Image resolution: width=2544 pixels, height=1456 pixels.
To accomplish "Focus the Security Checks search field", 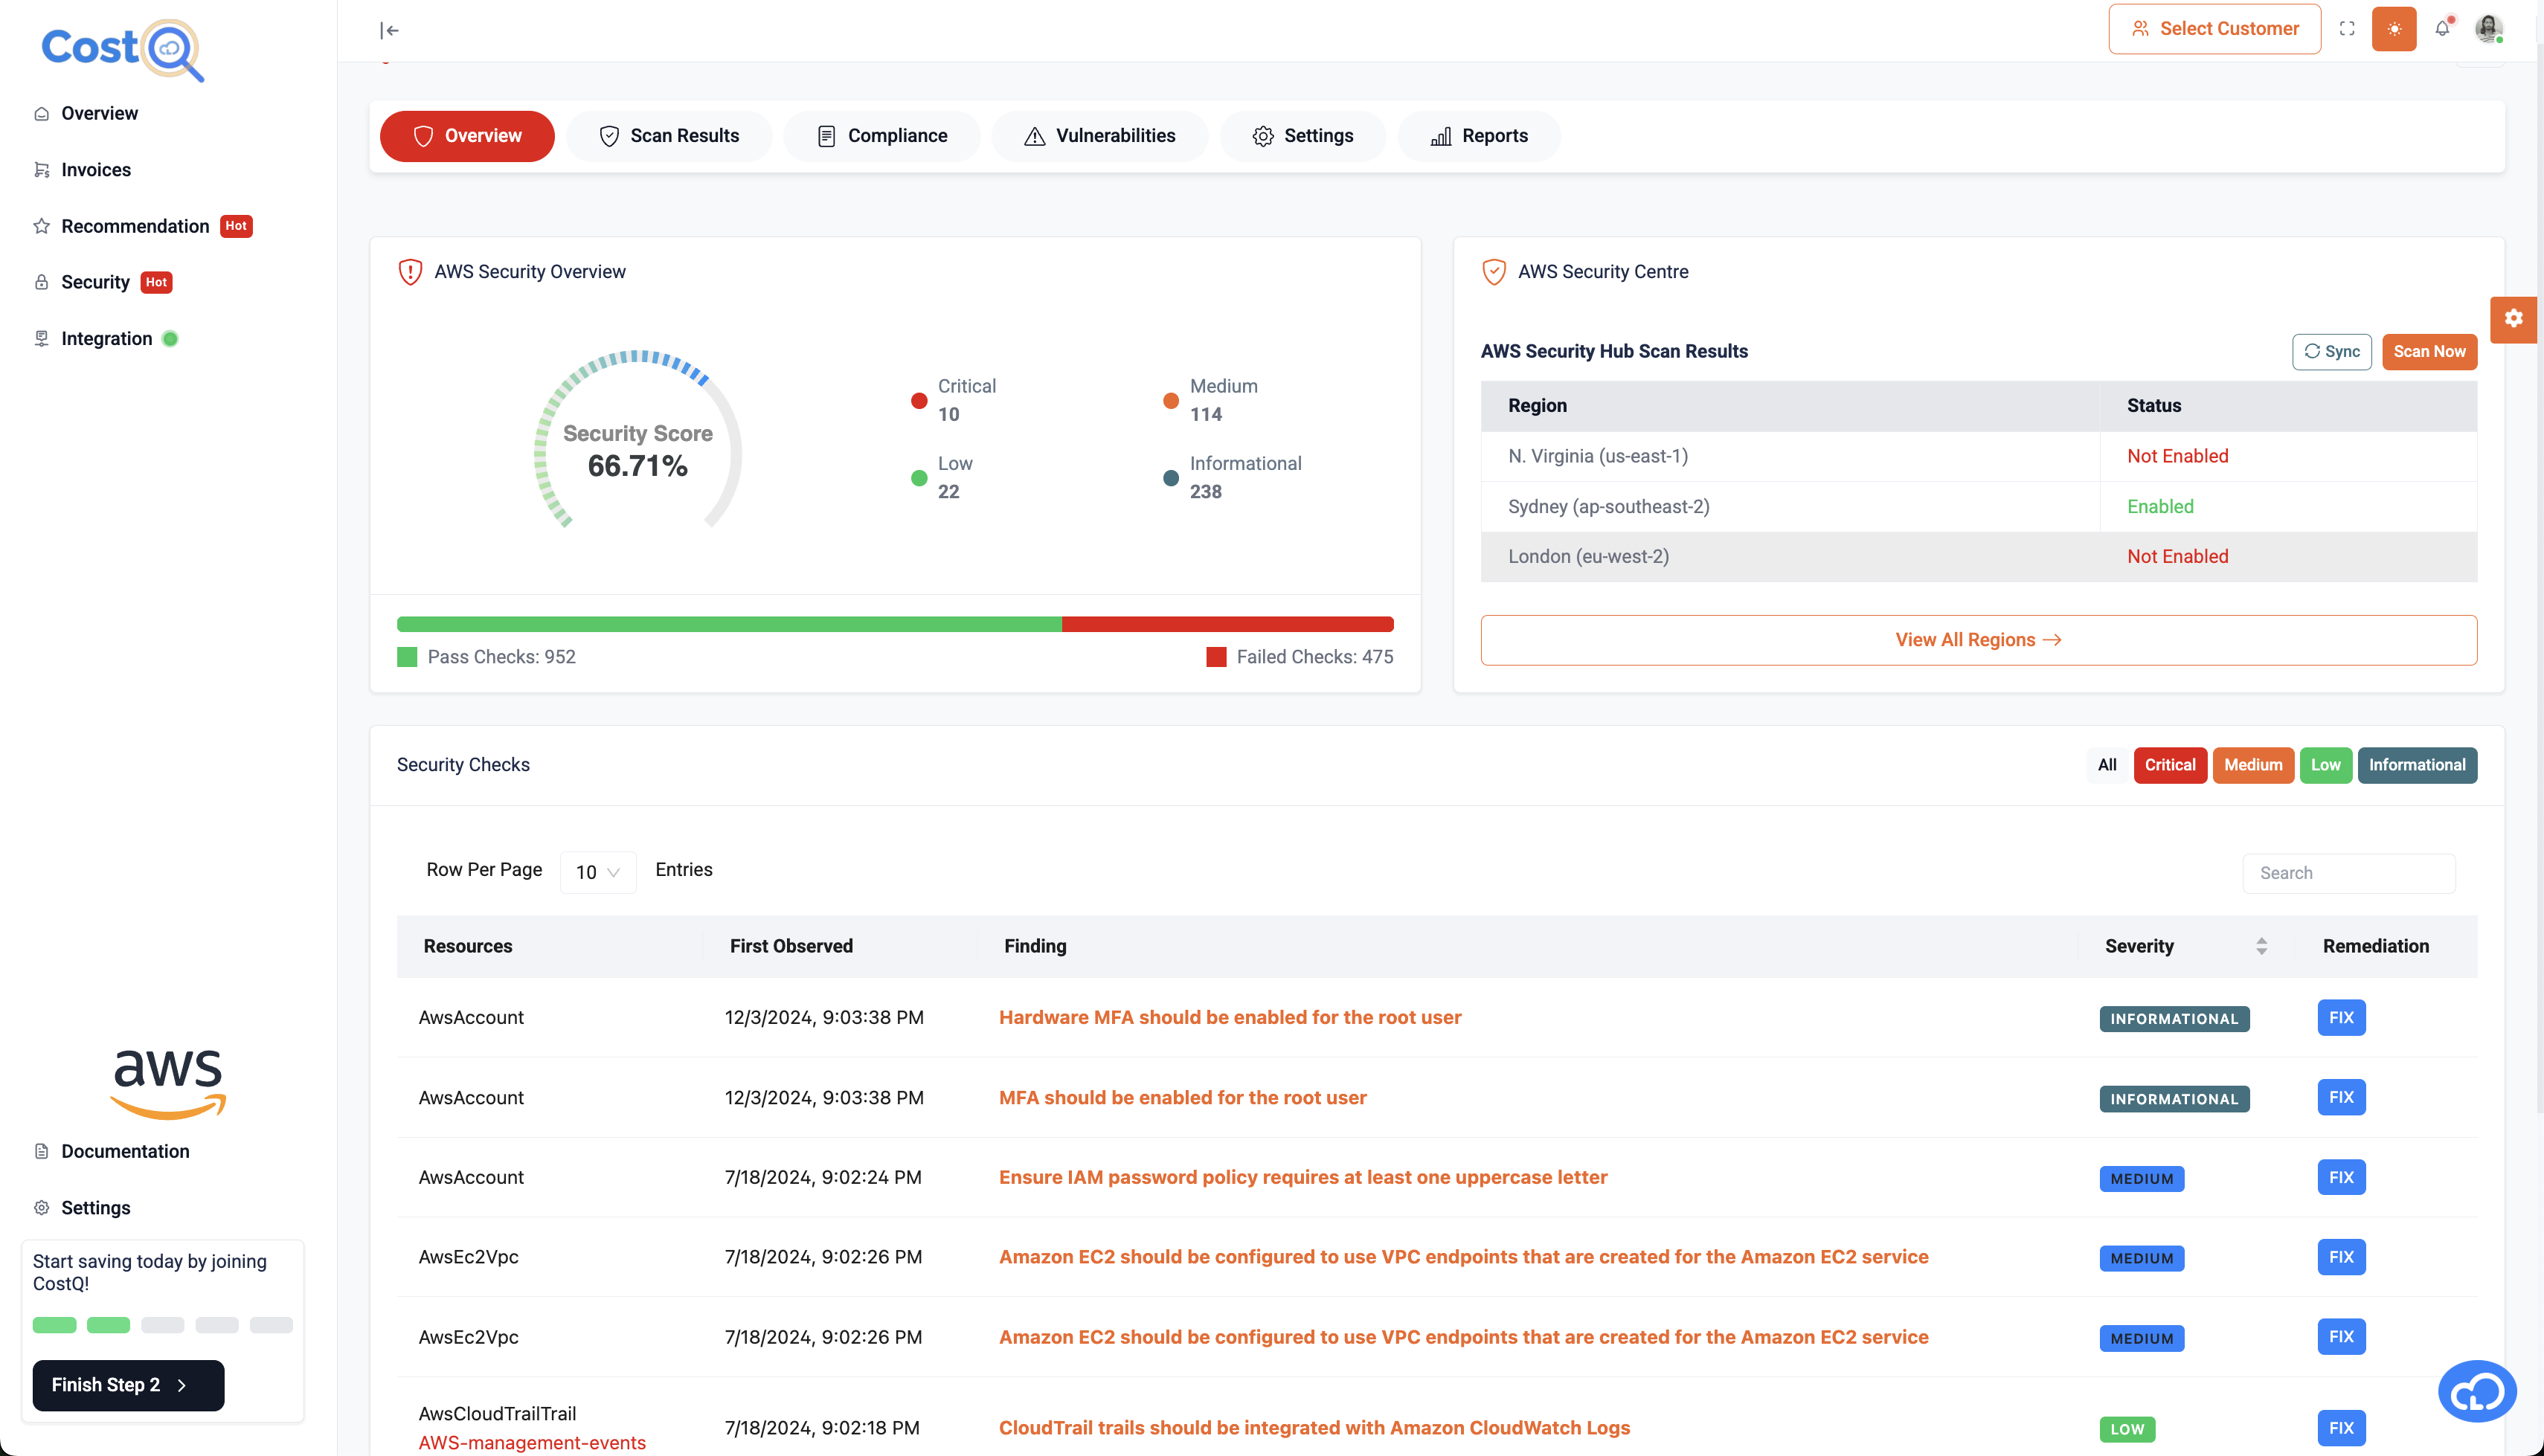I will click(x=2348, y=873).
